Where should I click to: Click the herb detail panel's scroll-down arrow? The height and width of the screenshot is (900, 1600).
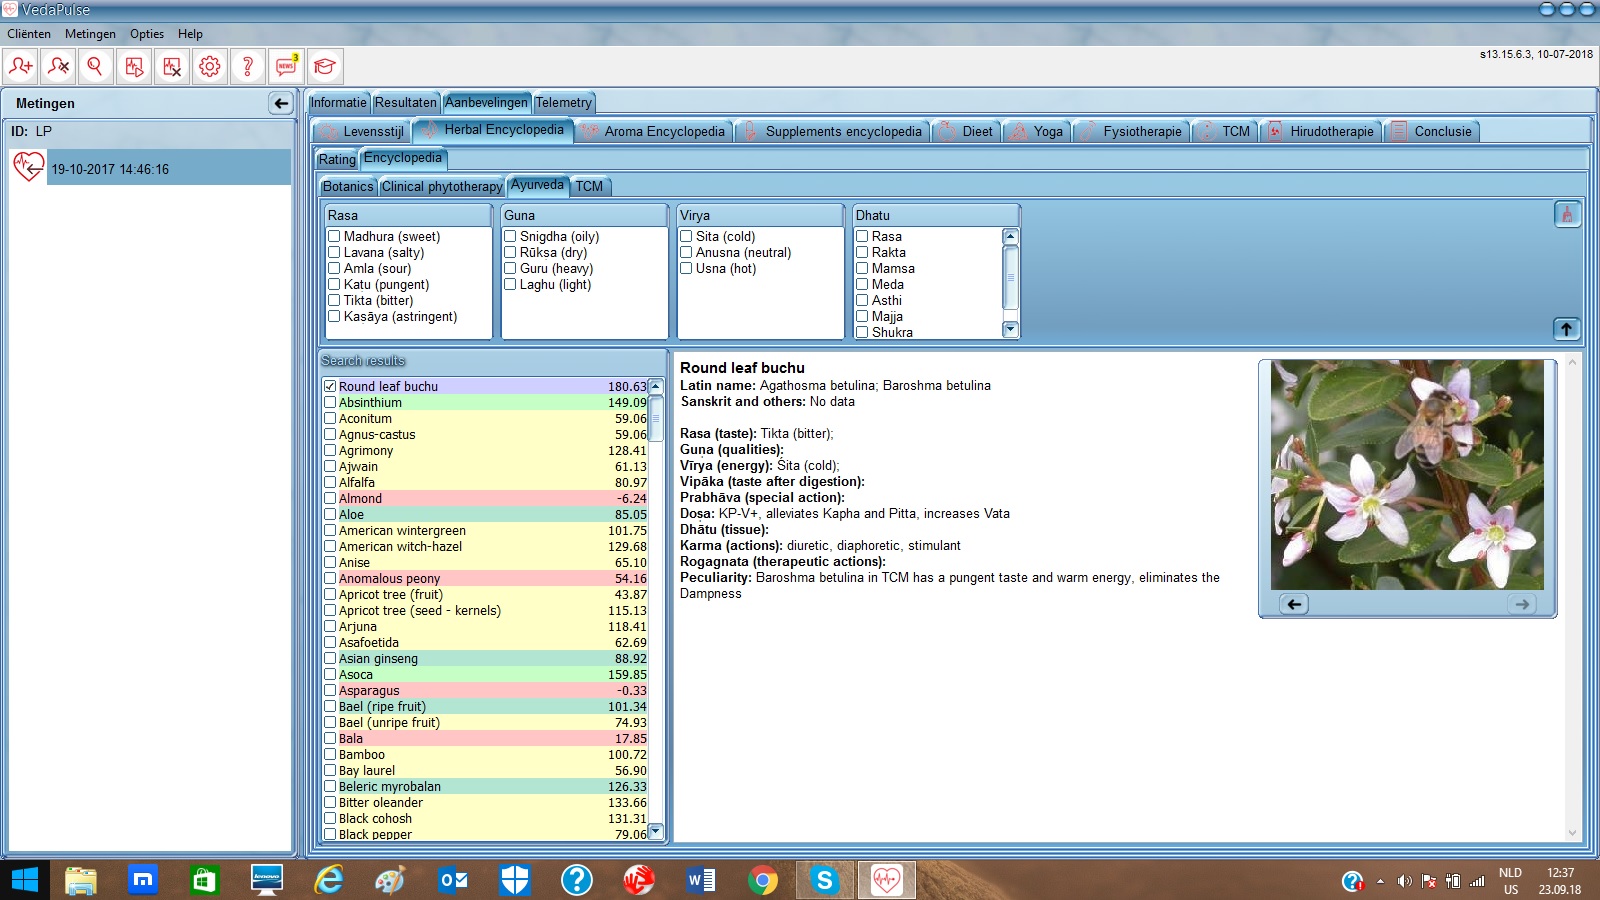click(1572, 832)
